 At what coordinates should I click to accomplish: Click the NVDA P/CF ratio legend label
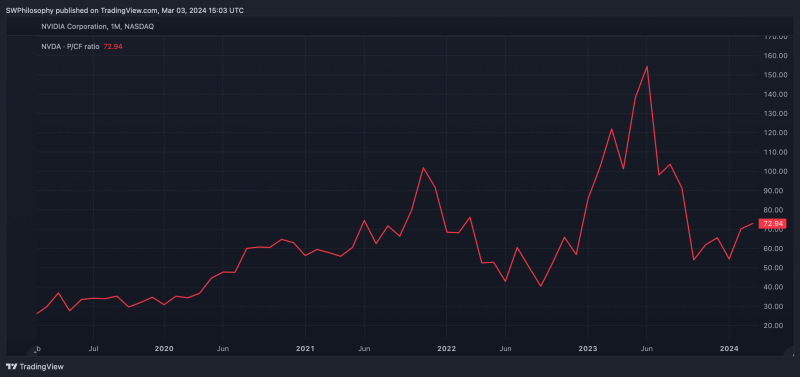point(70,46)
